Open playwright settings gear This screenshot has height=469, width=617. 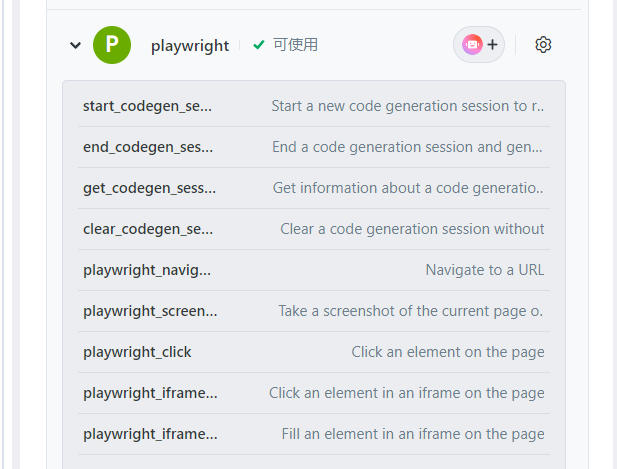[x=543, y=45]
